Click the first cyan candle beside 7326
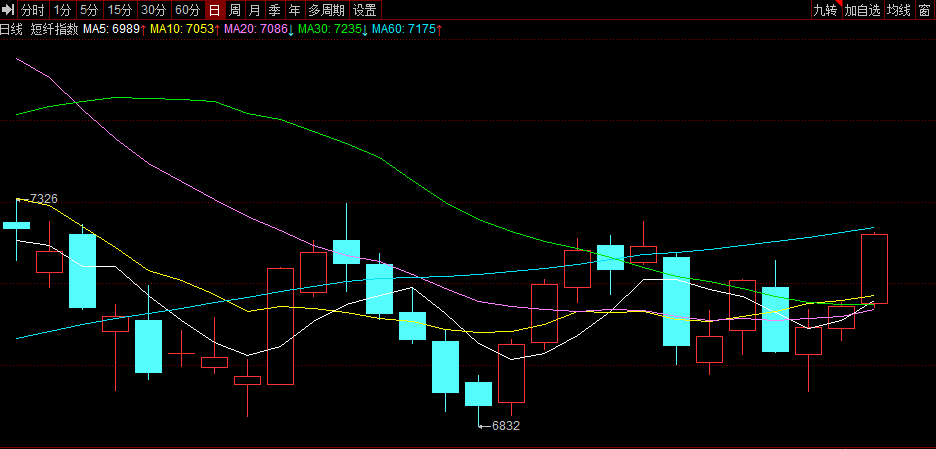The width and height of the screenshot is (936, 449). pyautogui.click(x=16, y=225)
